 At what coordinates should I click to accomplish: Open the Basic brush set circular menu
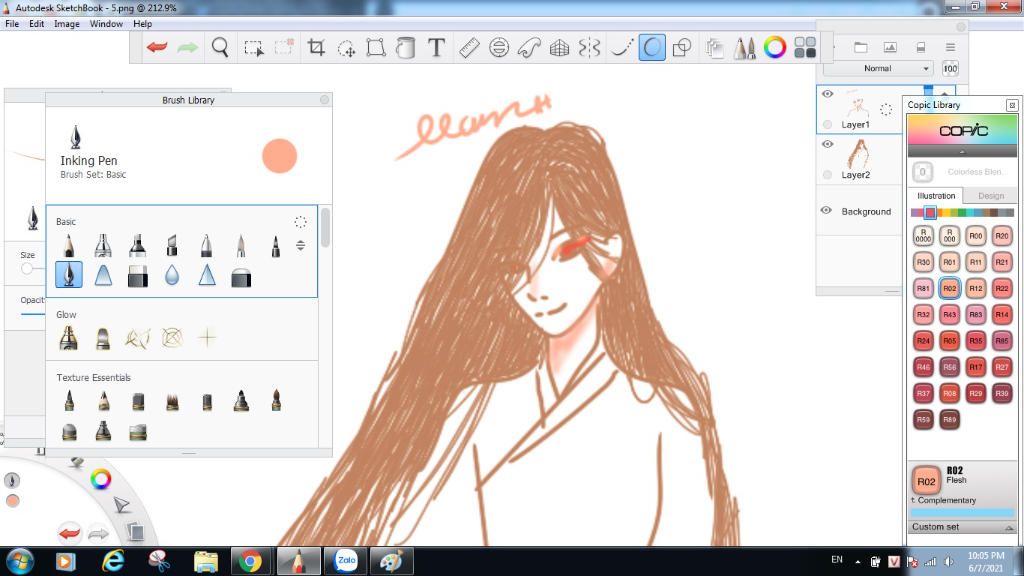300,222
